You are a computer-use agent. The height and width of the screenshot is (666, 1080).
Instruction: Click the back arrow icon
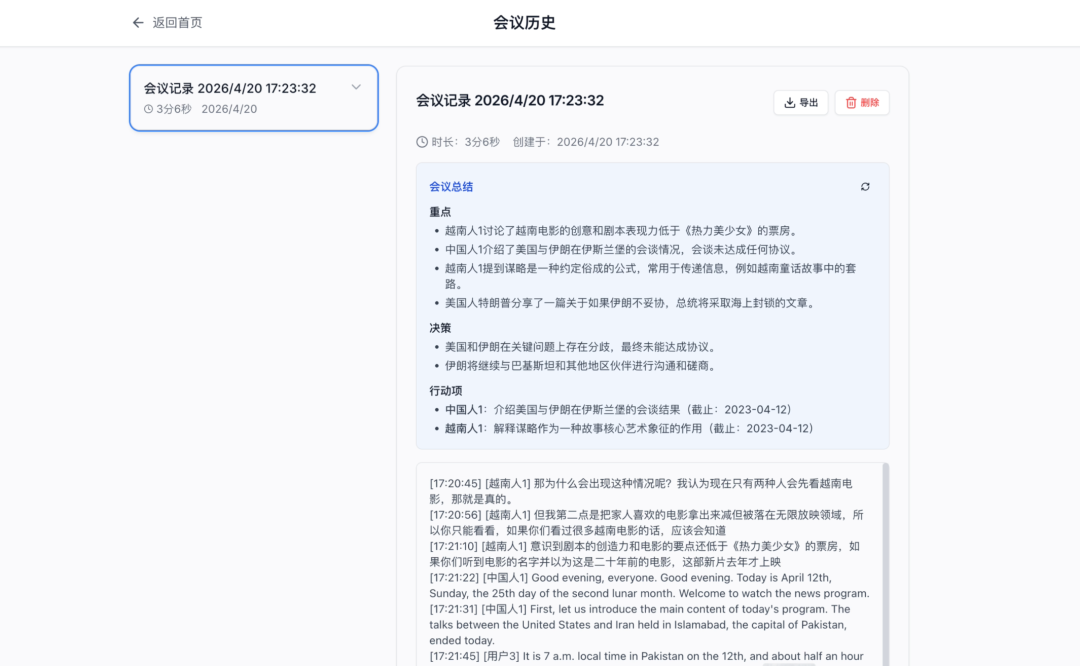click(138, 23)
